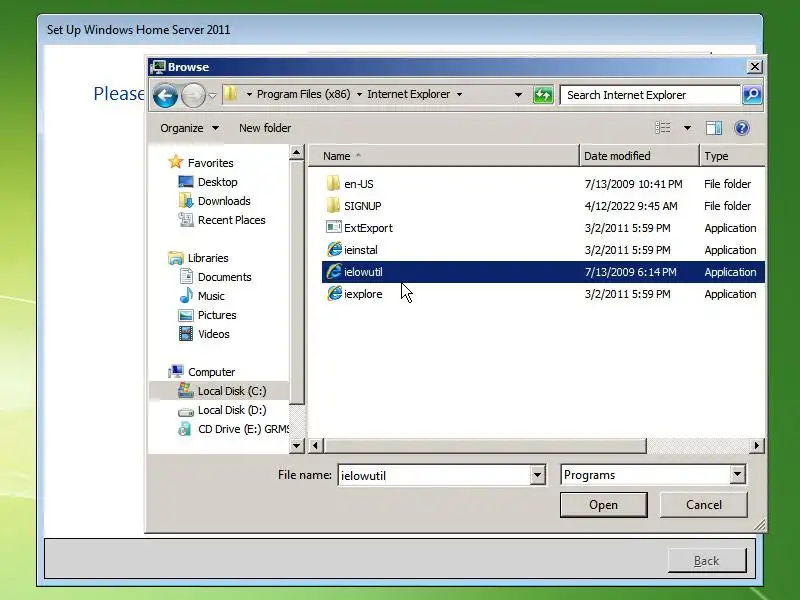
Task: Open the view options dropdown arrow
Action: pyautogui.click(x=687, y=128)
